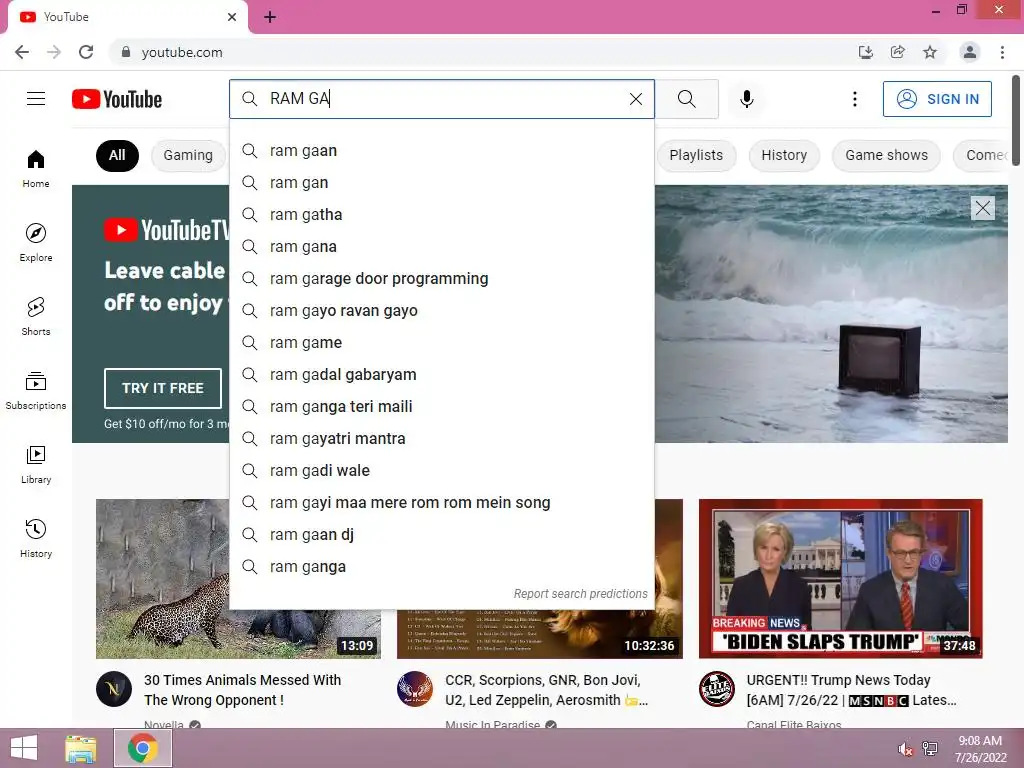Open History in sidebar

click(x=36, y=538)
